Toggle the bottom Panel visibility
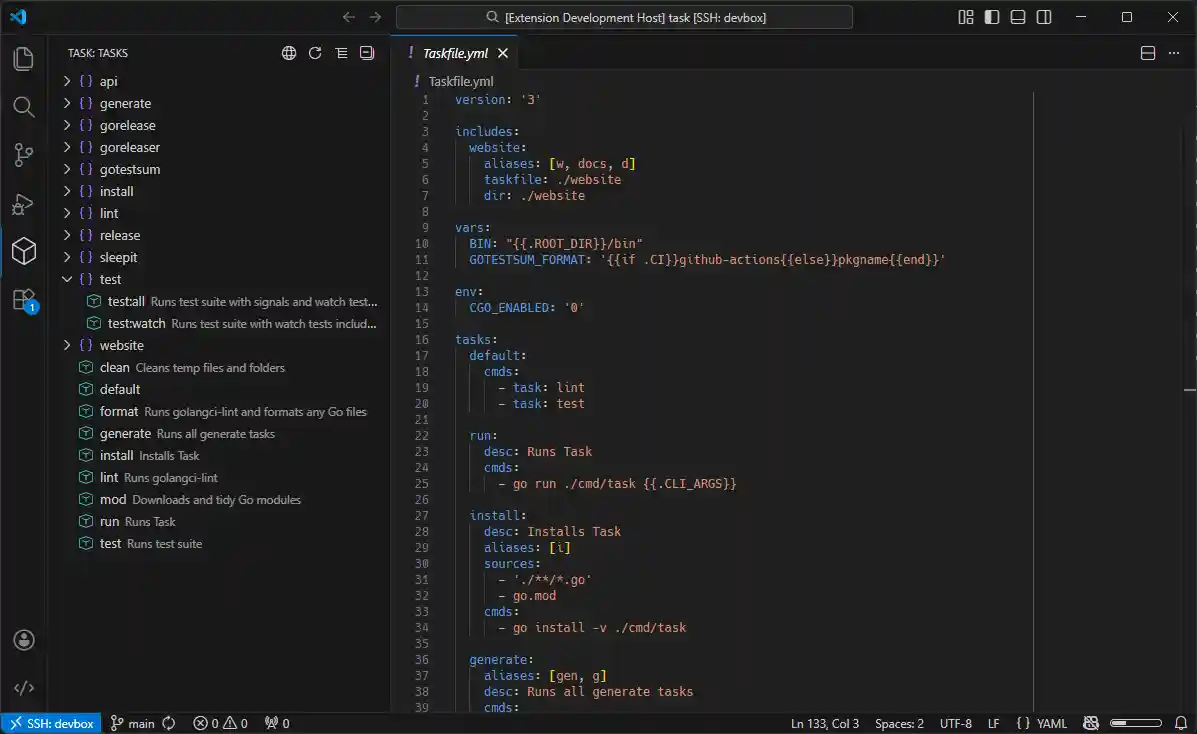The width and height of the screenshot is (1197, 734). click(1017, 17)
